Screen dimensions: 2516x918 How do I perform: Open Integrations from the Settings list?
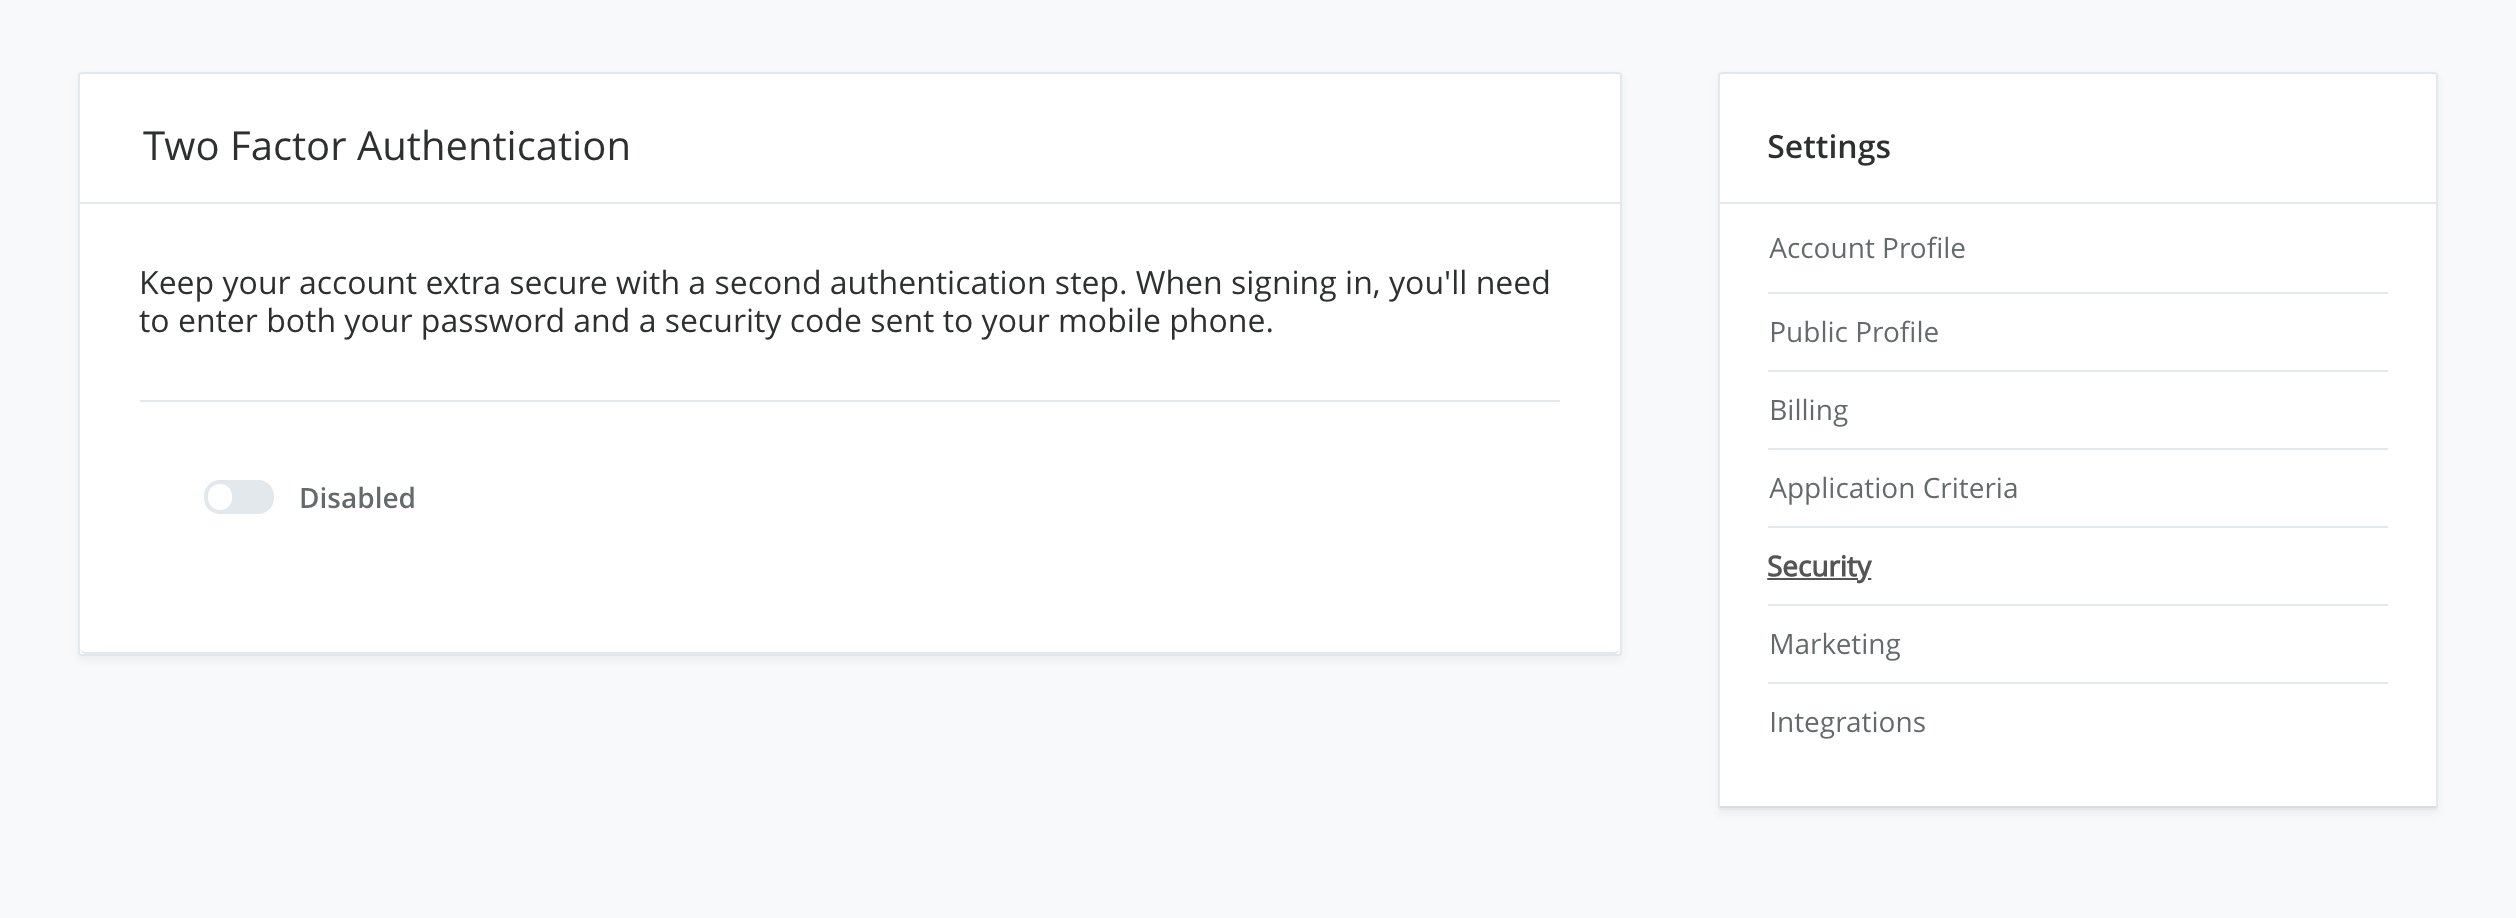point(1846,722)
